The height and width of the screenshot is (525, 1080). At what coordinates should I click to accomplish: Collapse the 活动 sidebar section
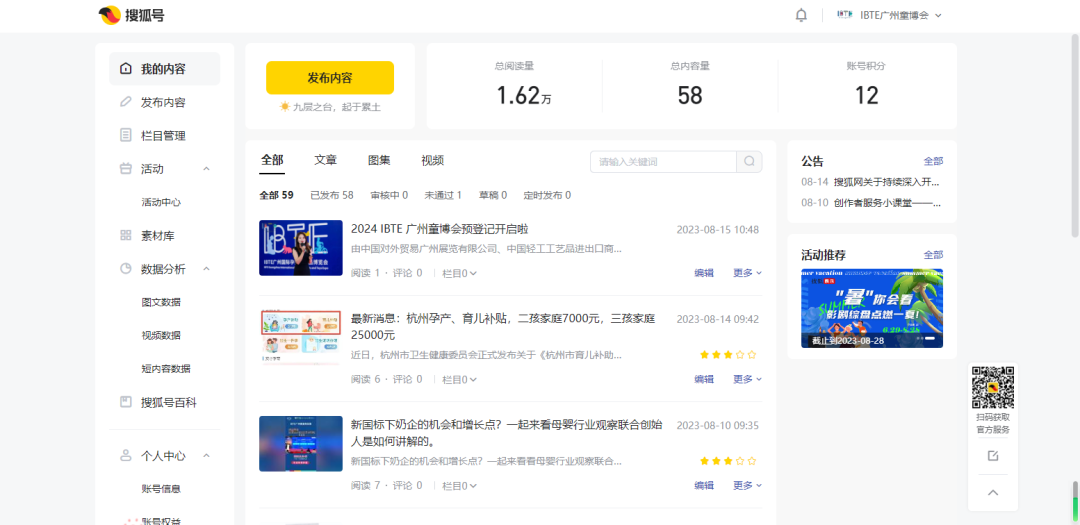pos(207,169)
